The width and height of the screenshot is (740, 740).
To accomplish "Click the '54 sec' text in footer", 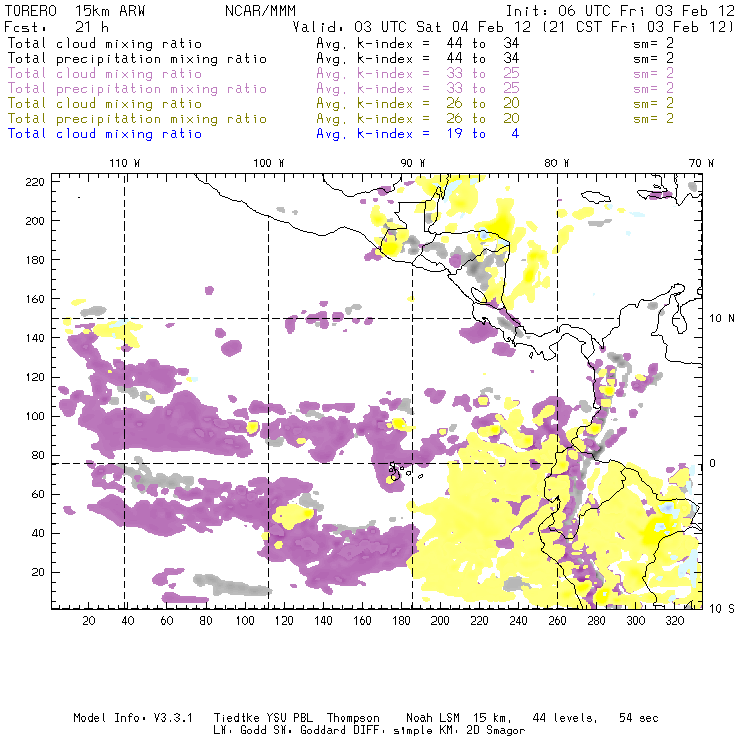I will (639, 718).
